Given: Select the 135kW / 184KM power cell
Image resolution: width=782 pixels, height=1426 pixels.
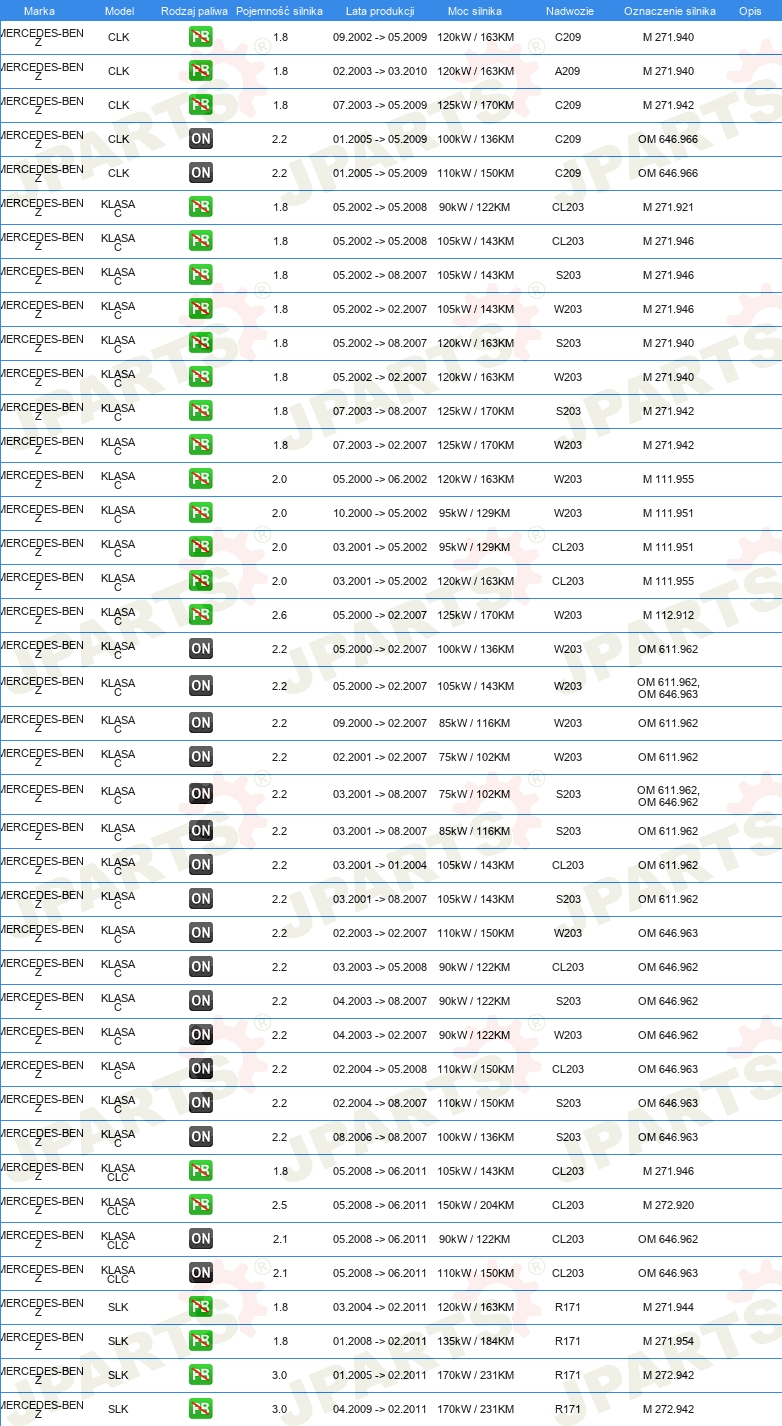Looking at the screenshot, I should pos(475,1341).
